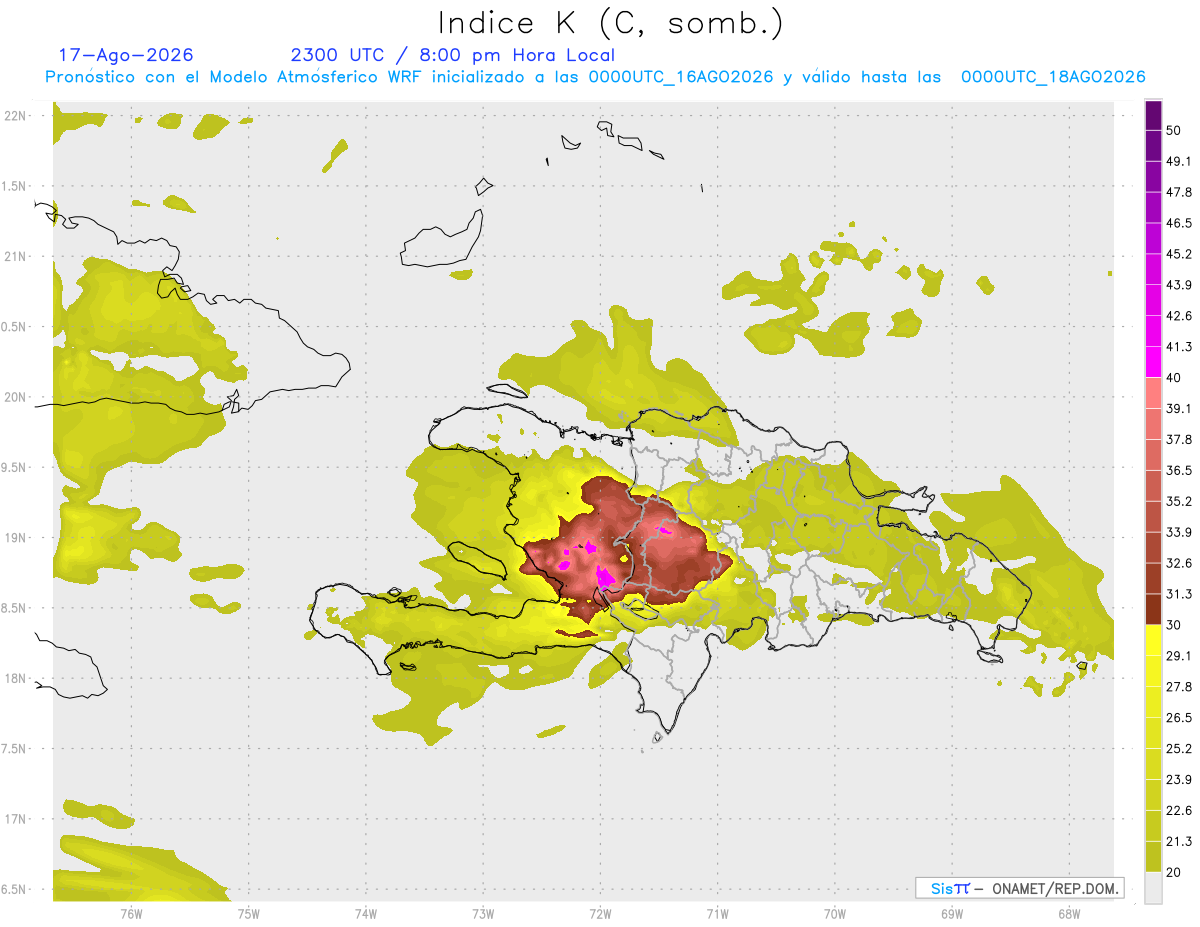The height and width of the screenshot is (927, 1200).
Task: Click the color bar value '23.9'
Action: [x=1179, y=779]
